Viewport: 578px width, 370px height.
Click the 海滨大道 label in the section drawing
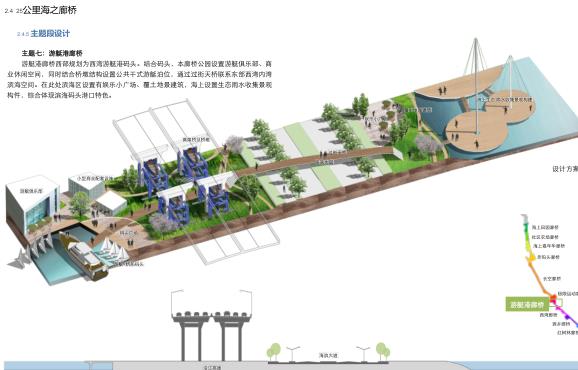pos(328,356)
